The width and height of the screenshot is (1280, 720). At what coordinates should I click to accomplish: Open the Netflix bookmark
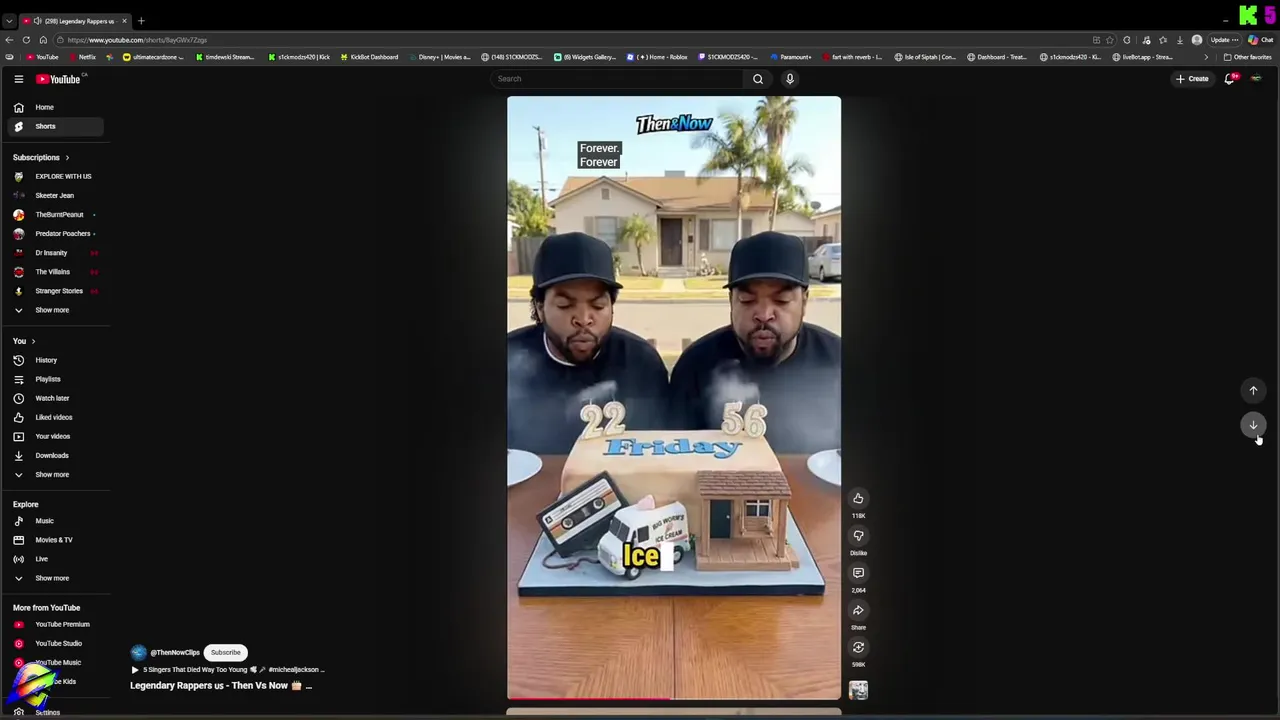[x=82, y=57]
